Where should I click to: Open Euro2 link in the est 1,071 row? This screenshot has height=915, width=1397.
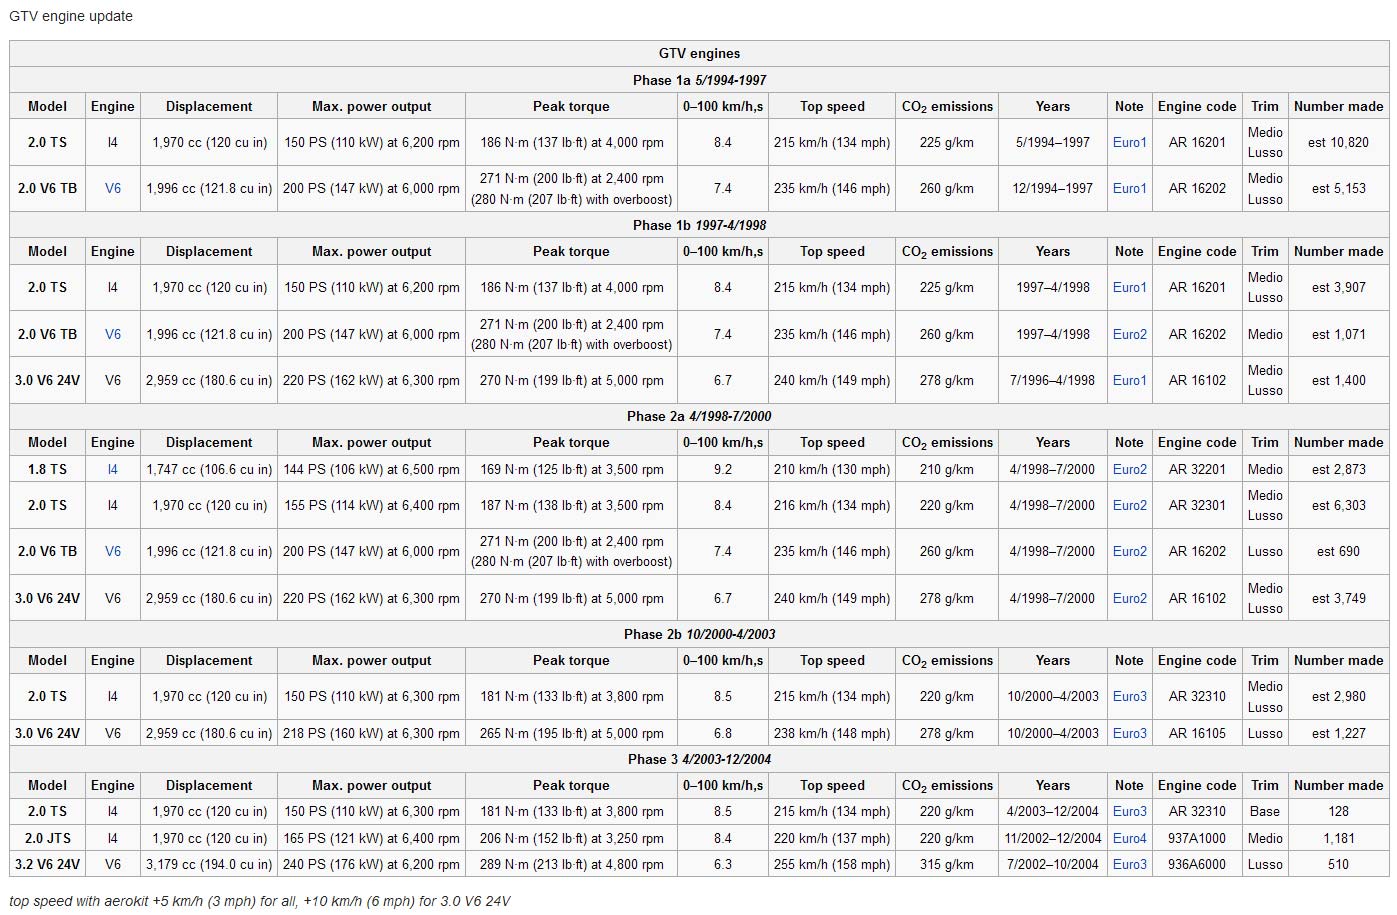tap(1129, 334)
